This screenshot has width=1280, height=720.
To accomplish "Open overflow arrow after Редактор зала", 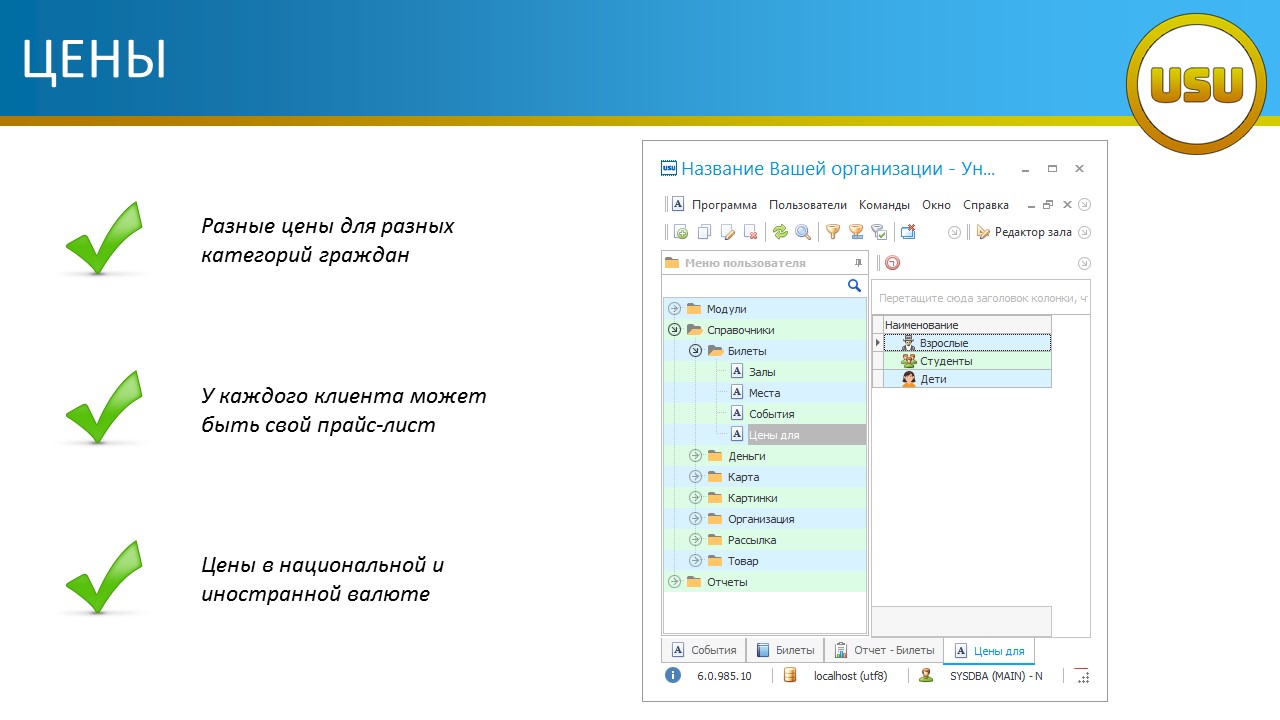I will [1084, 232].
